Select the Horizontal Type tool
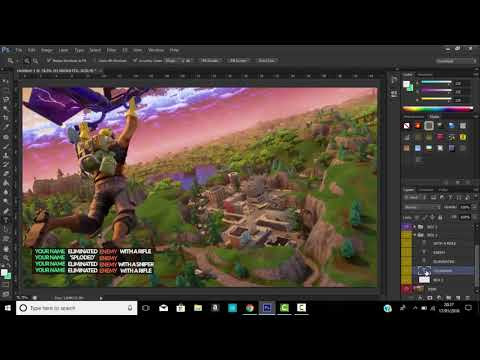Image resolution: width=480 pixels, height=360 pixels. (6, 220)
